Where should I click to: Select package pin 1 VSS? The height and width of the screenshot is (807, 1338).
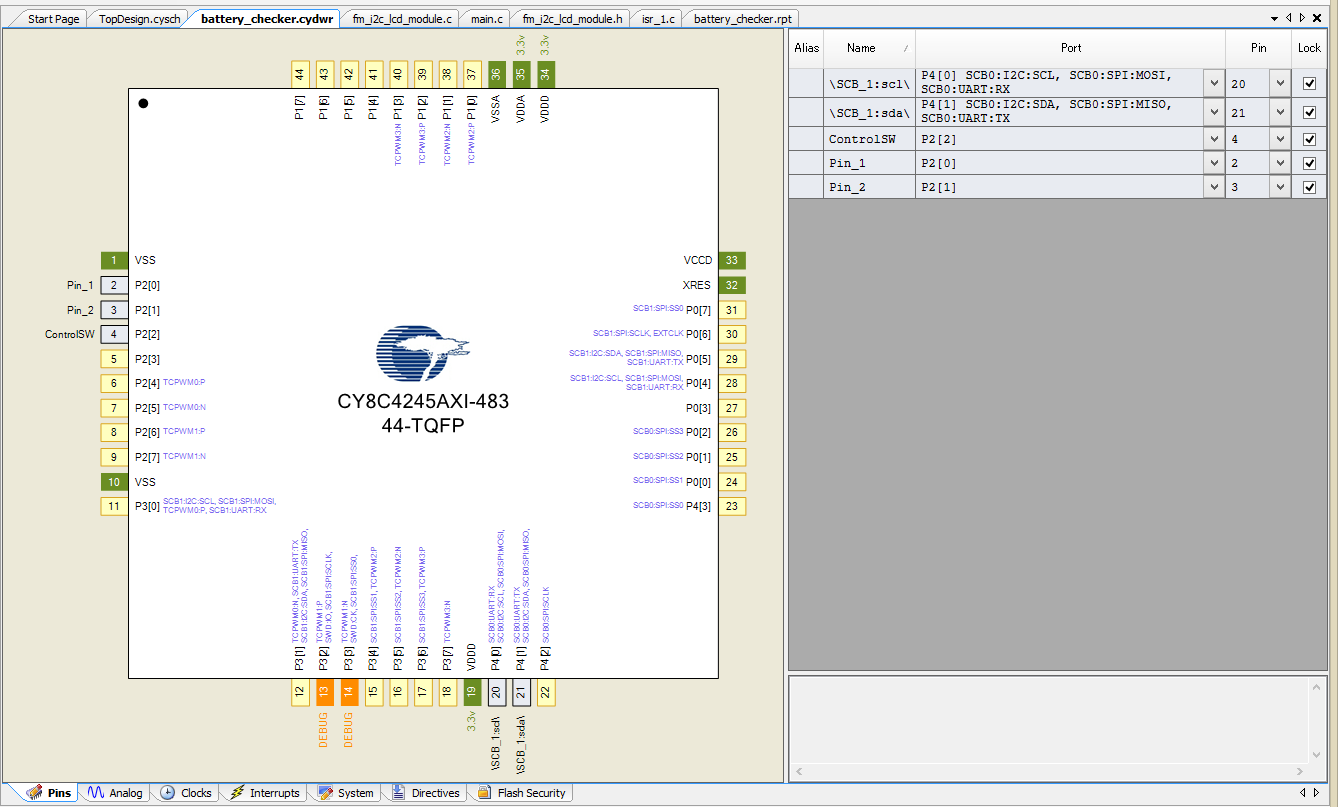(114, 261)
